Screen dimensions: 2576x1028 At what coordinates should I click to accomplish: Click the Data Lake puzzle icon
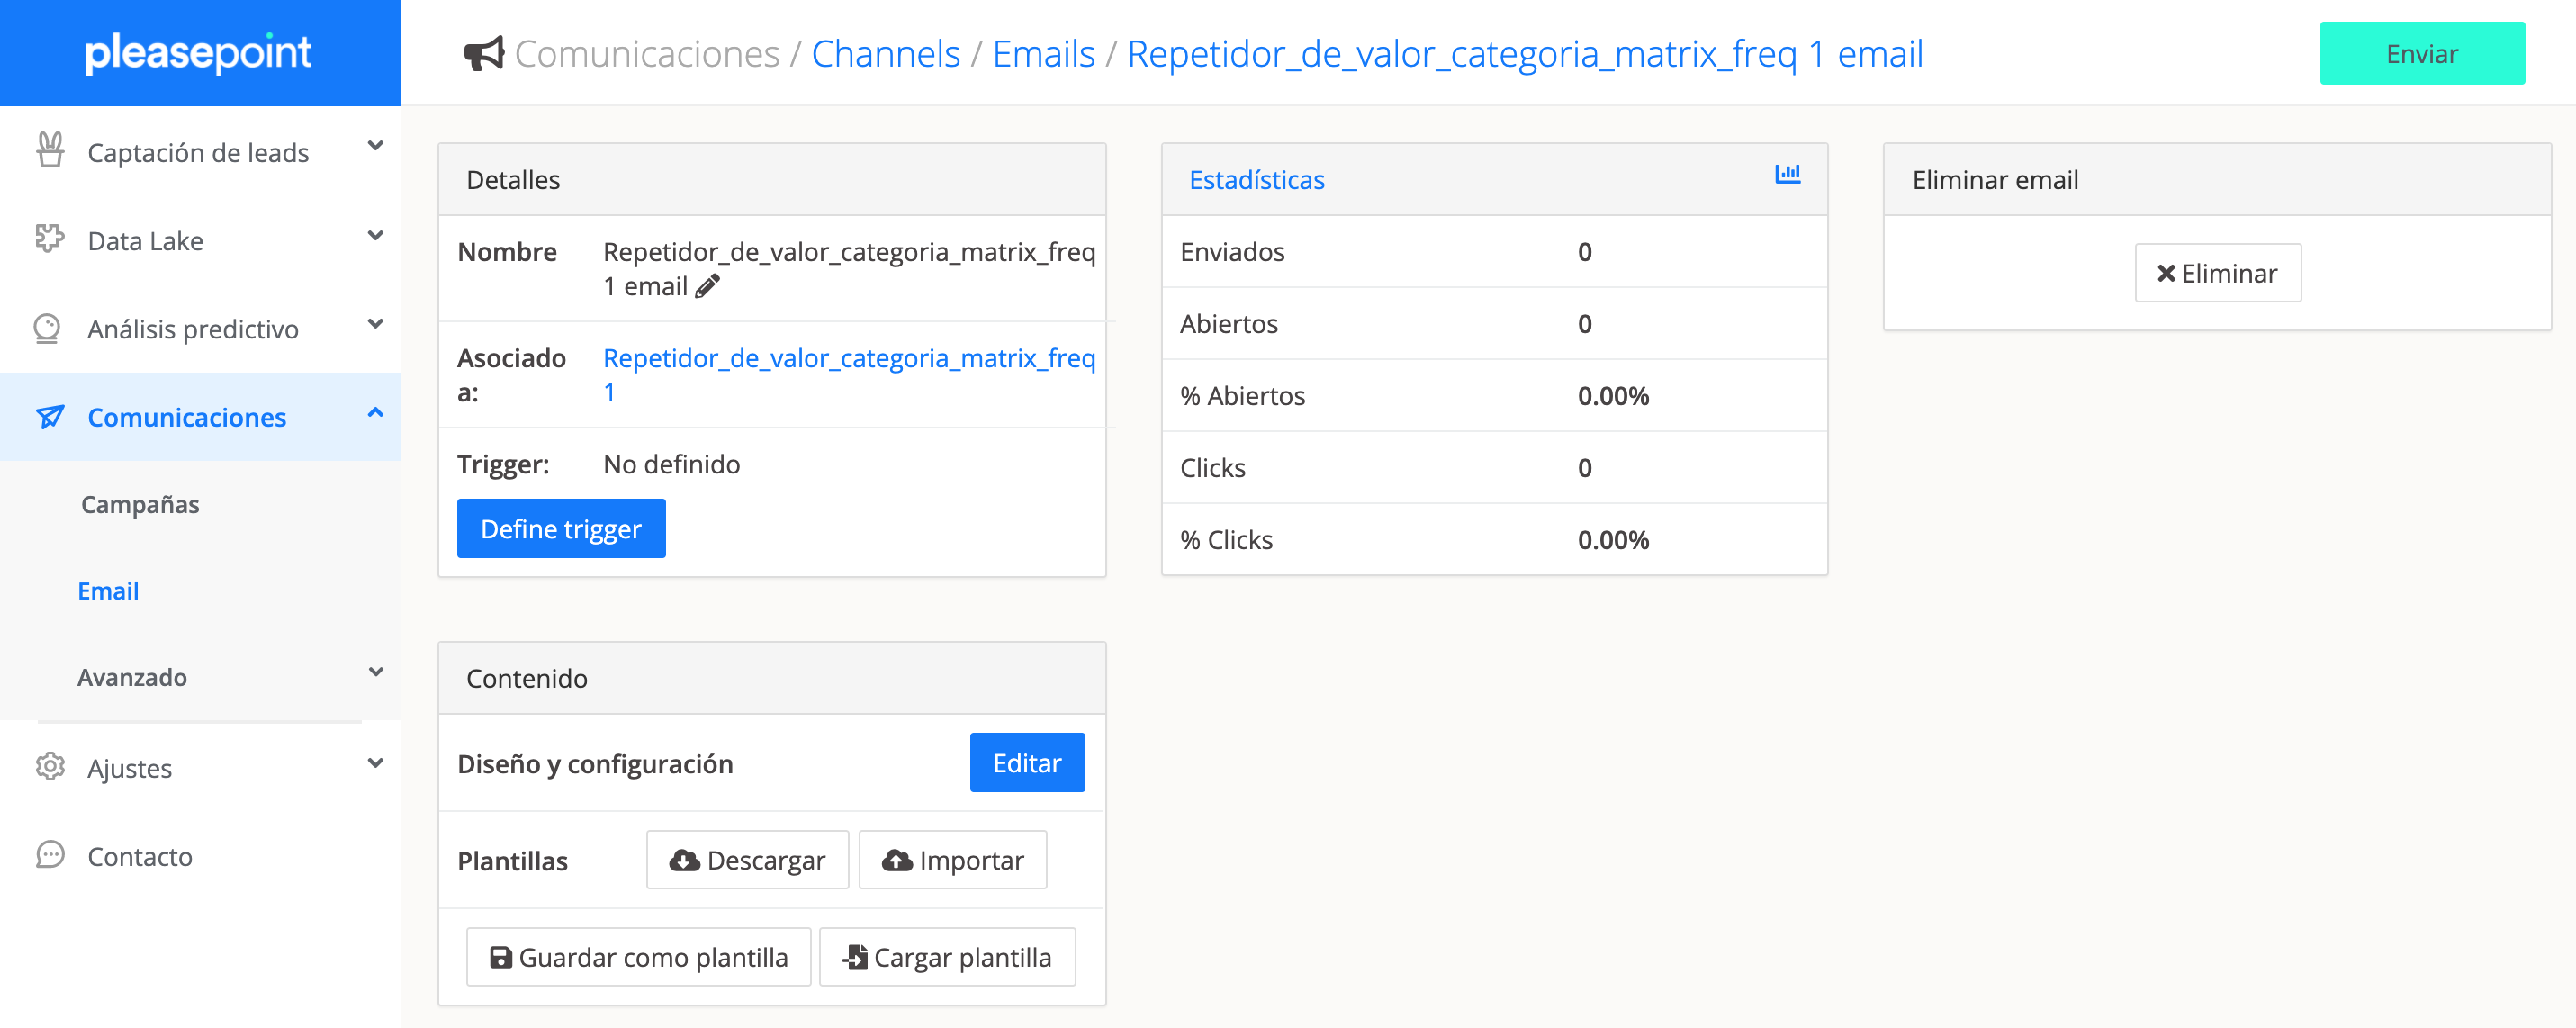pos(49,239)
